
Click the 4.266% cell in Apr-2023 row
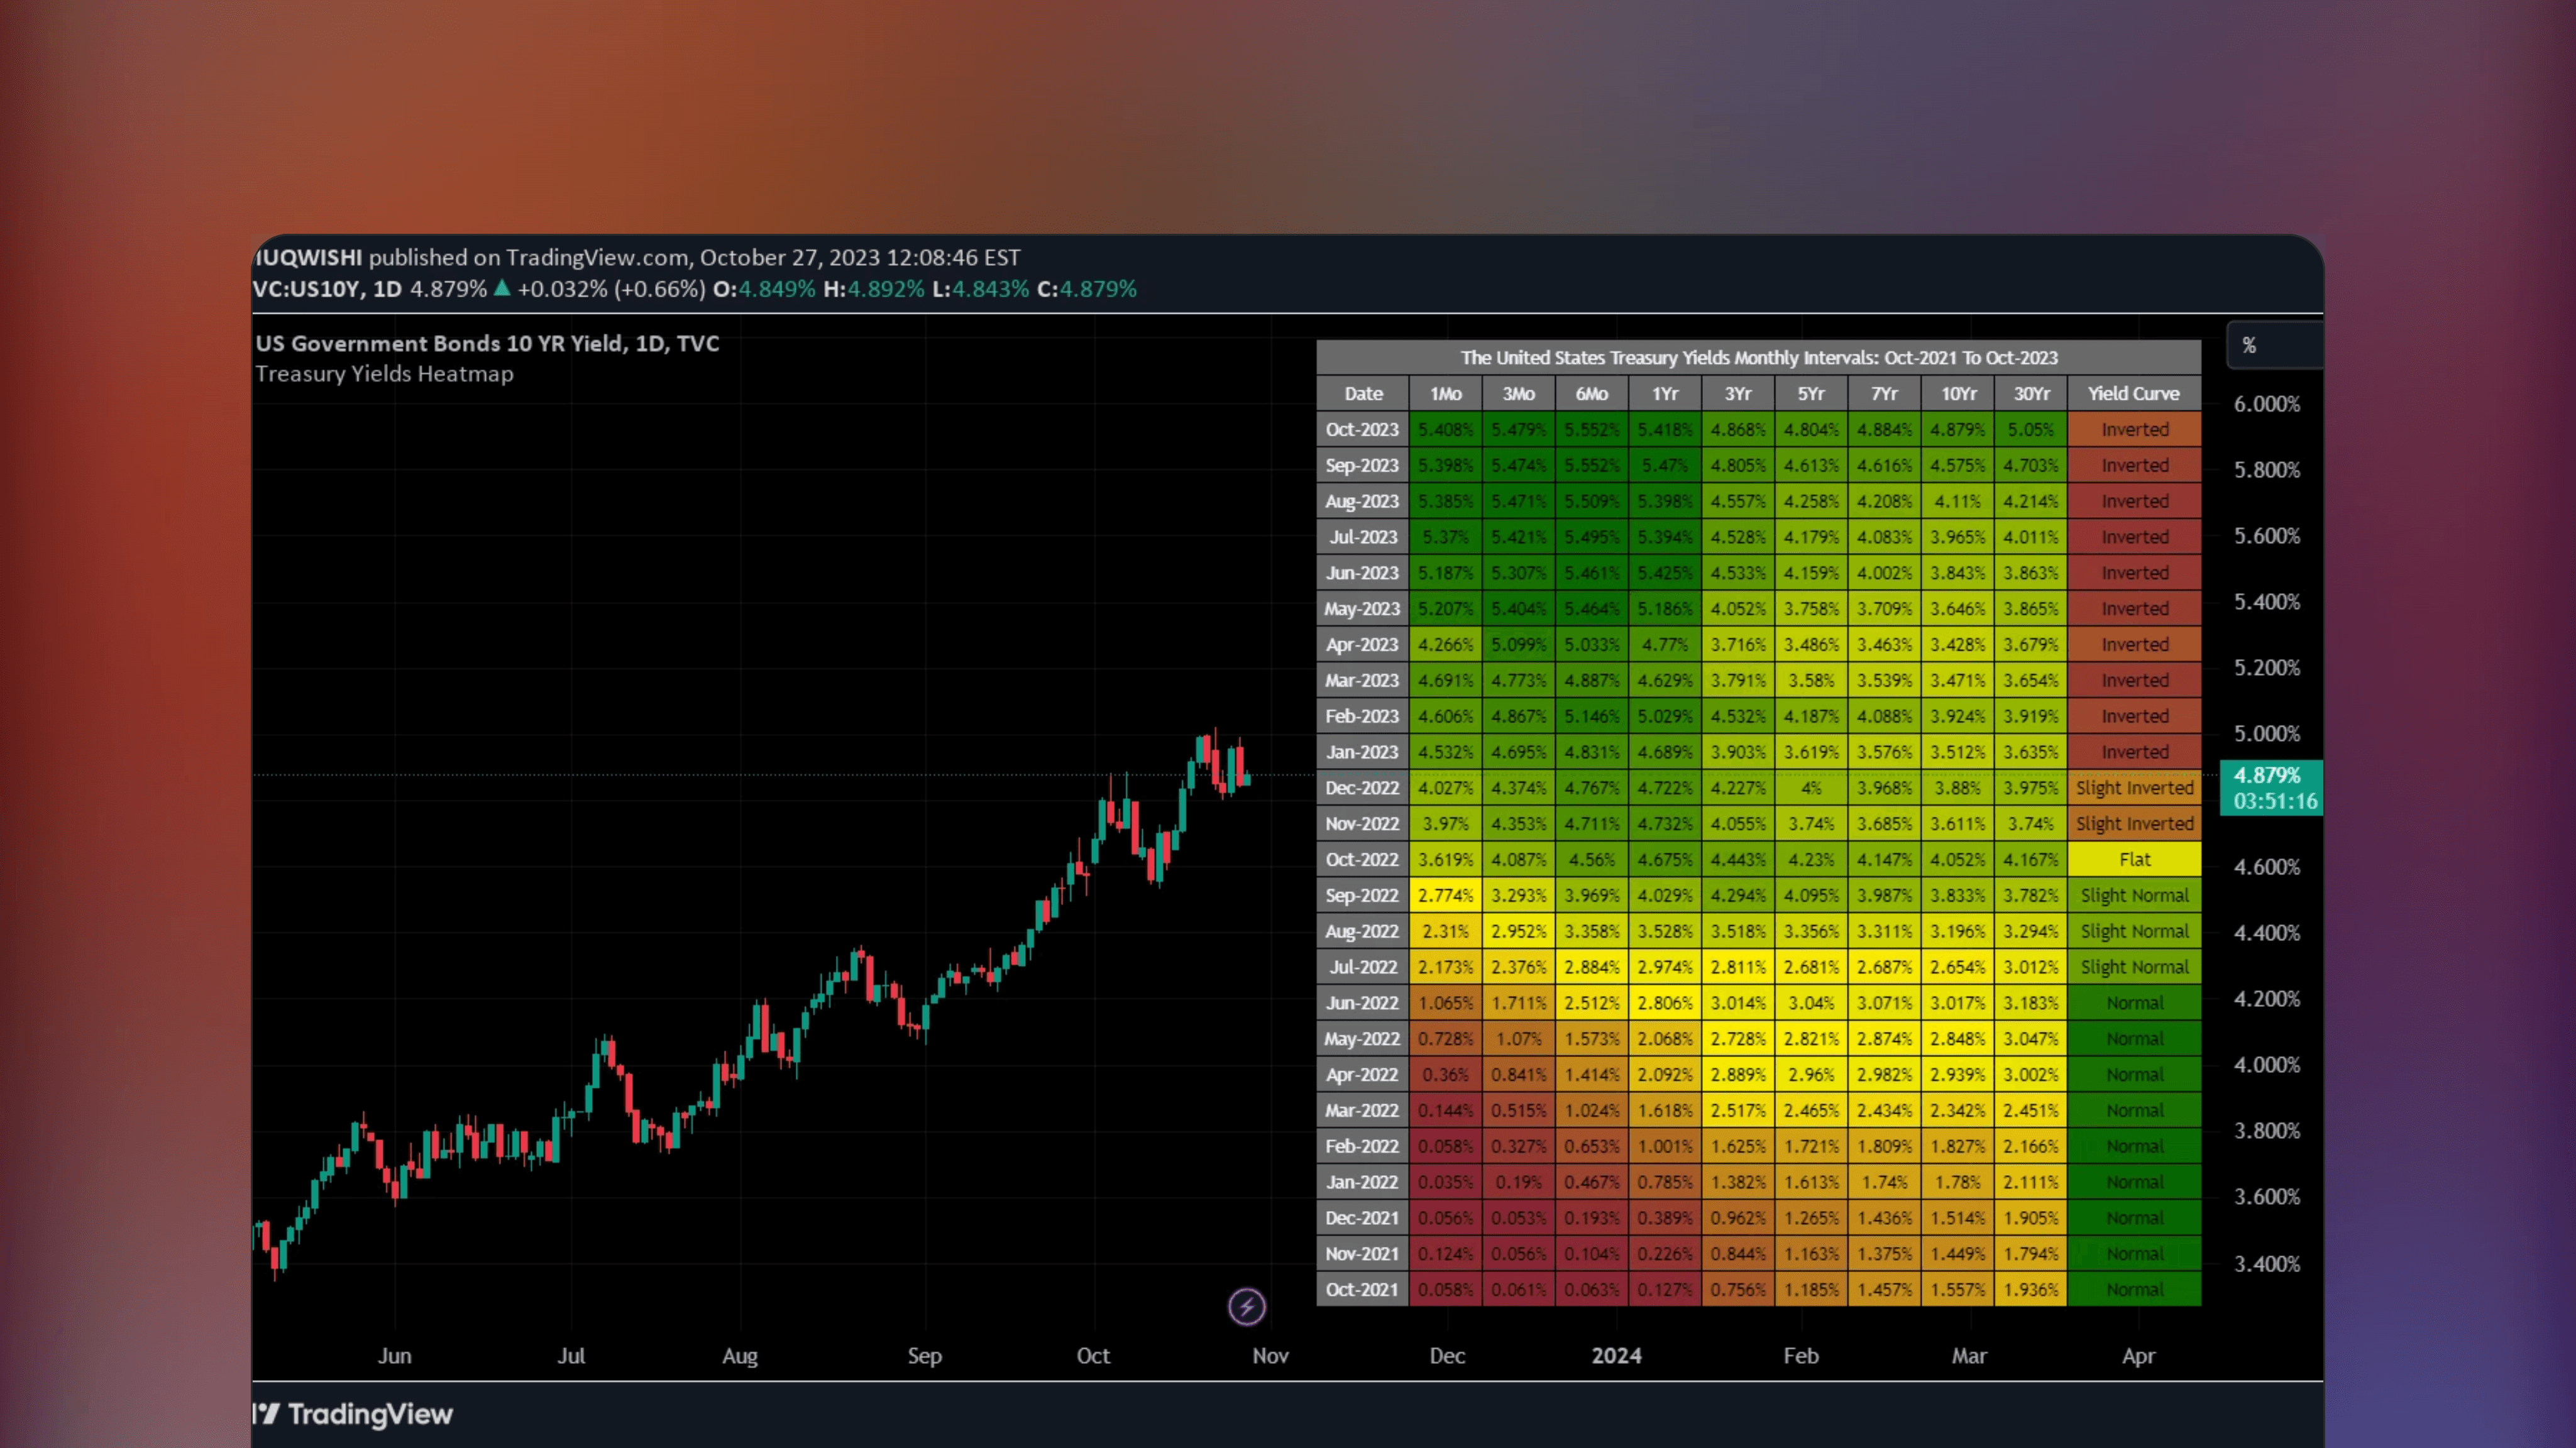(x=1445, y=644)
